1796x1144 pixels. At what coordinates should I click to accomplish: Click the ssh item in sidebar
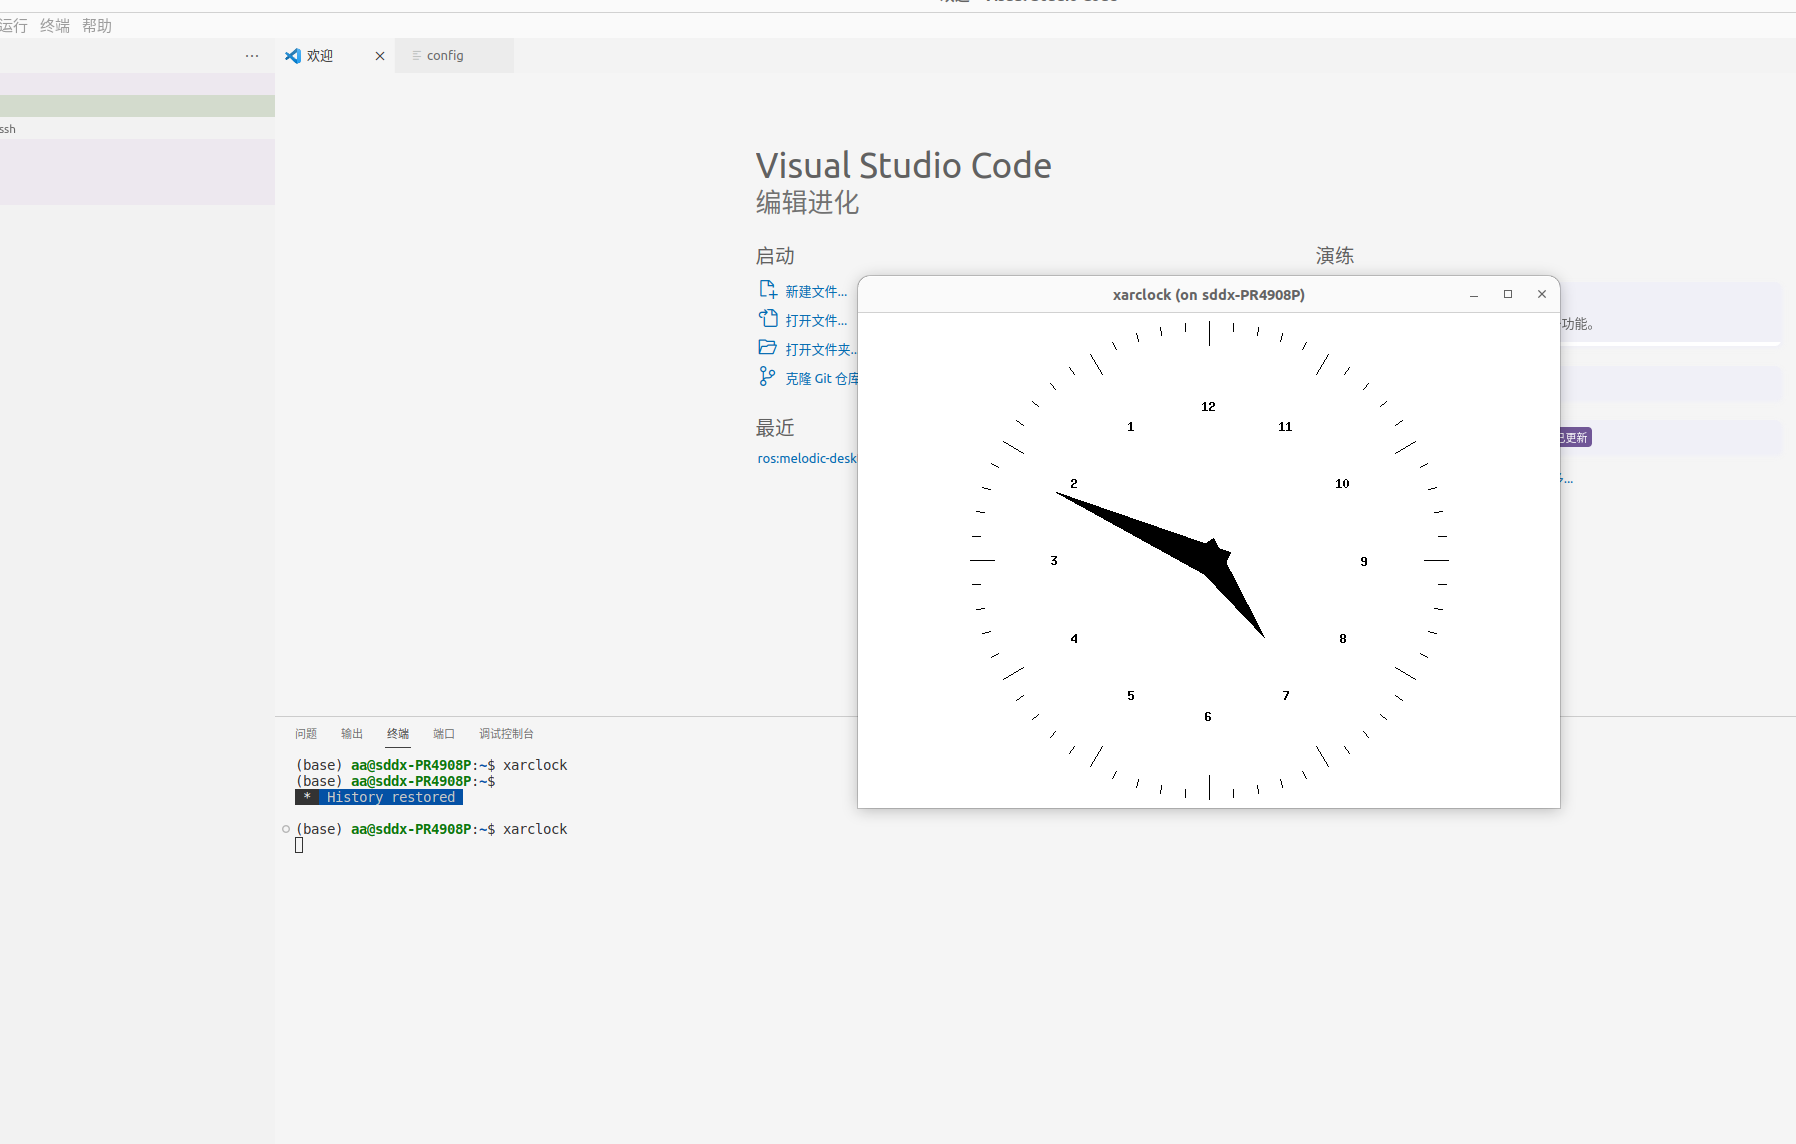click(8, 129)
